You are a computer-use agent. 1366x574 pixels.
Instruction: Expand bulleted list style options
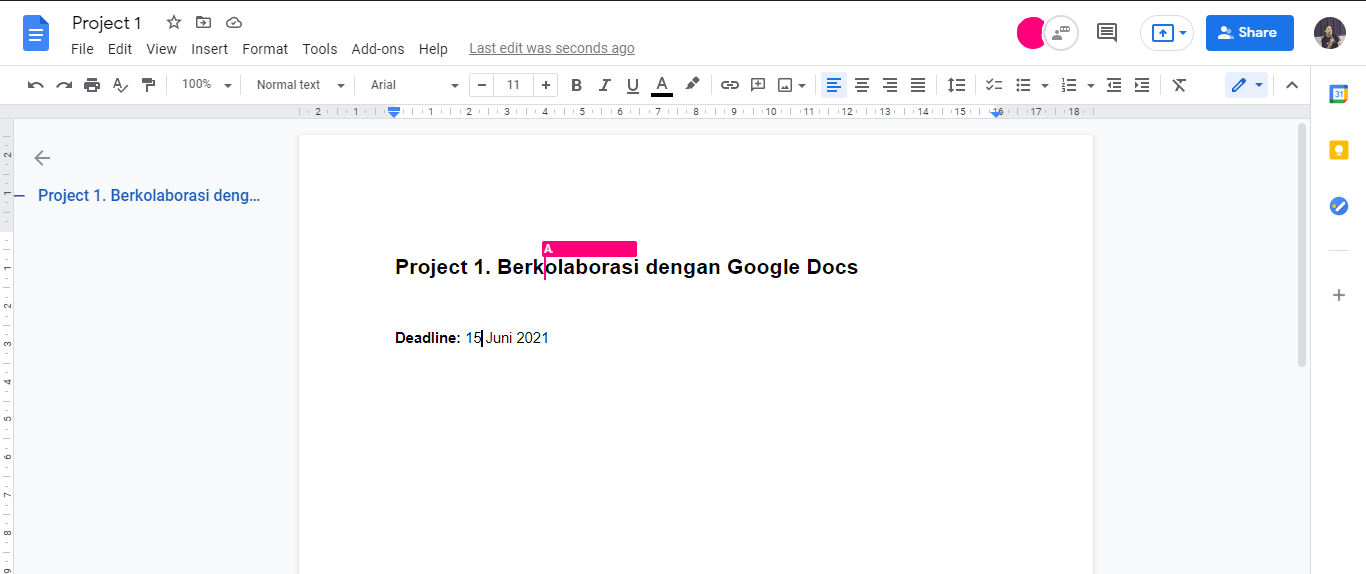(x=1044, y=86)
